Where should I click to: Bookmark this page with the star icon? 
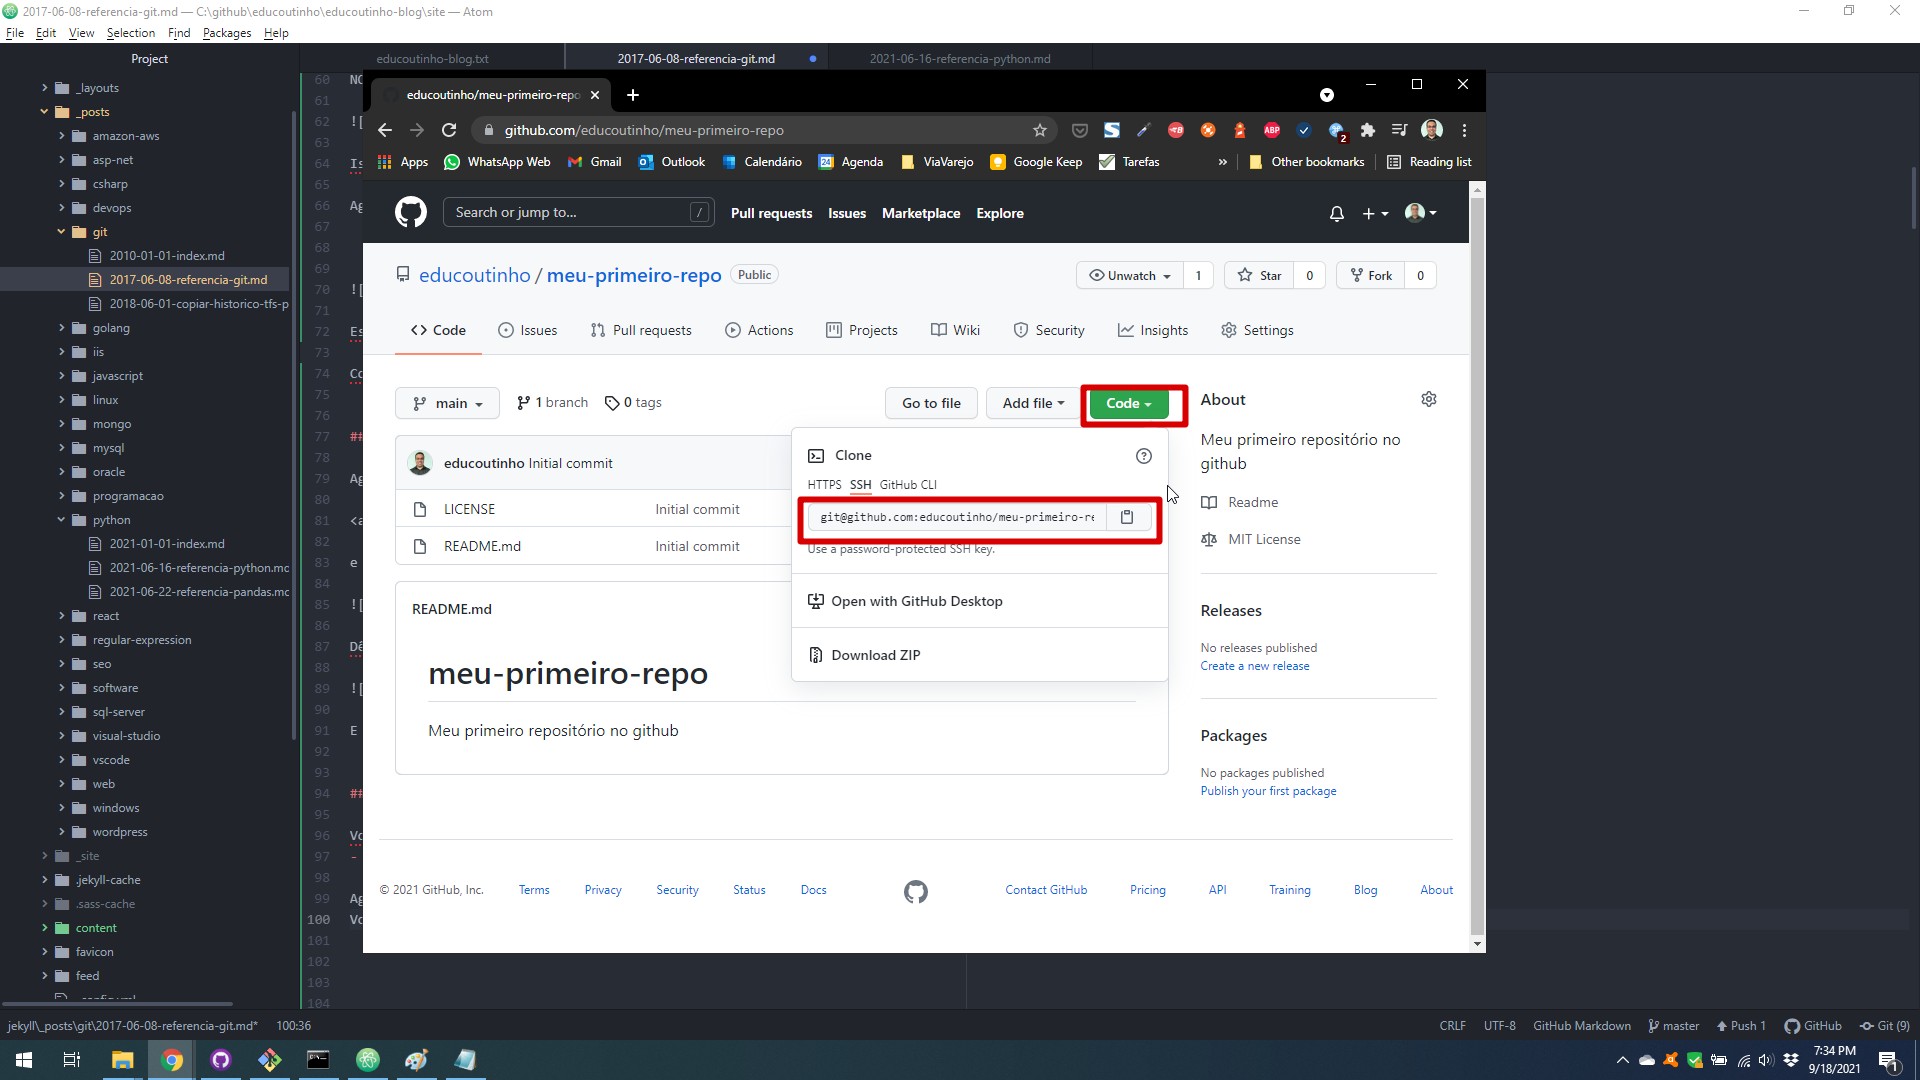pyautogui.click(x=1040, y=130)
